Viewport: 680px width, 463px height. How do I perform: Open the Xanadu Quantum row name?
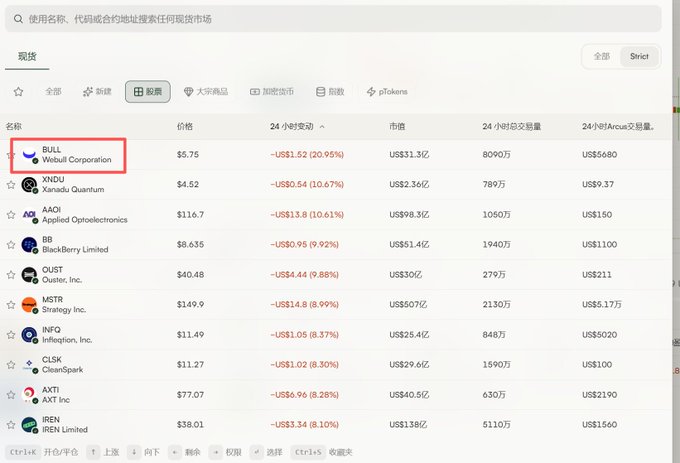(x=73, y=189)
